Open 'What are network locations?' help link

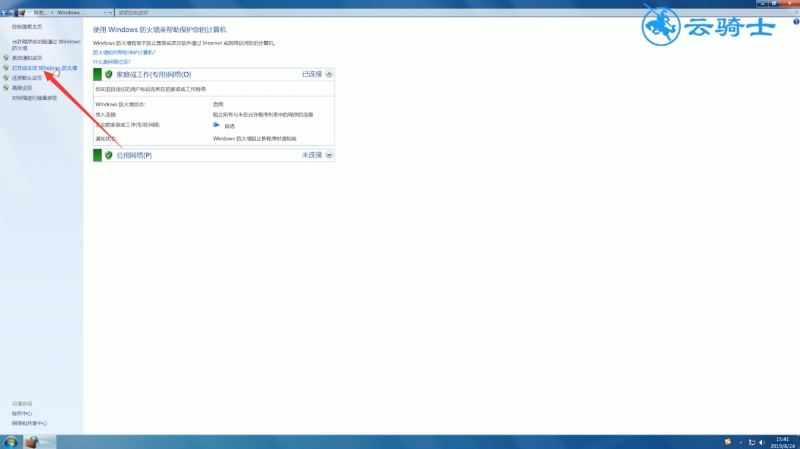[112, 62]
